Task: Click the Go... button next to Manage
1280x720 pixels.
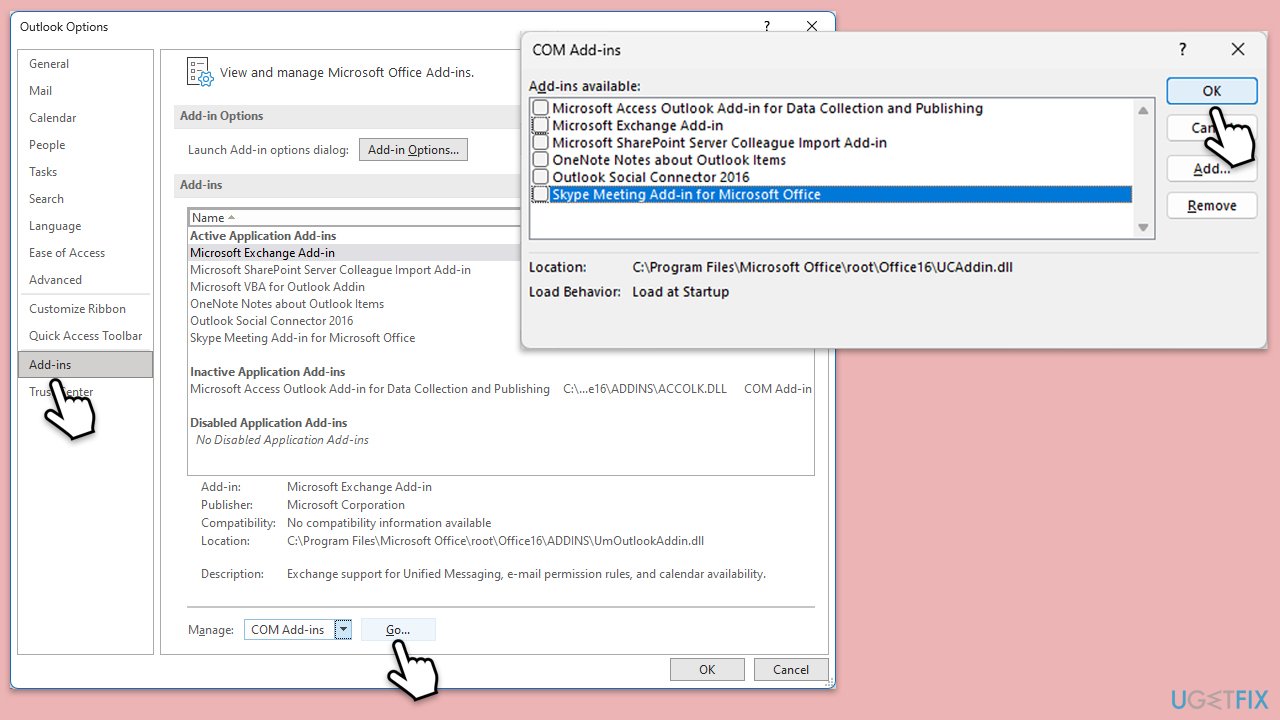Action: (x=398, y=629)
